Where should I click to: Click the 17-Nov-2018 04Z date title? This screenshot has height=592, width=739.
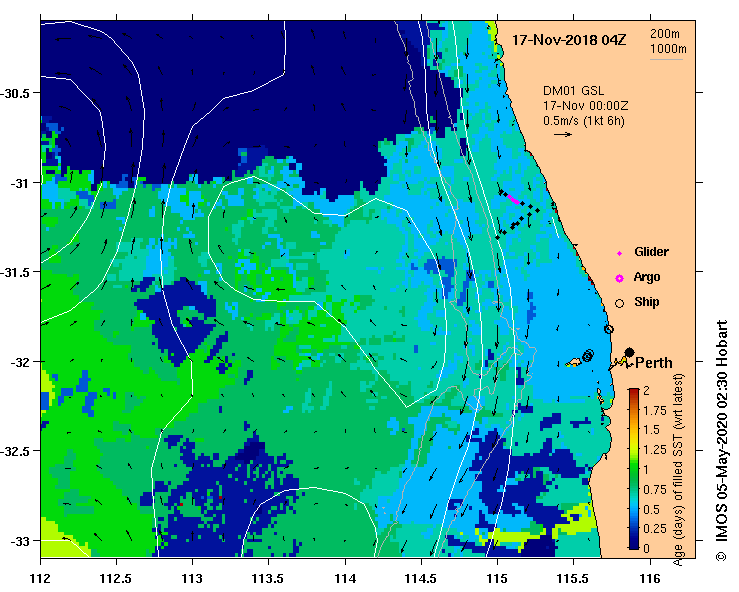click(x=569, y=40)
